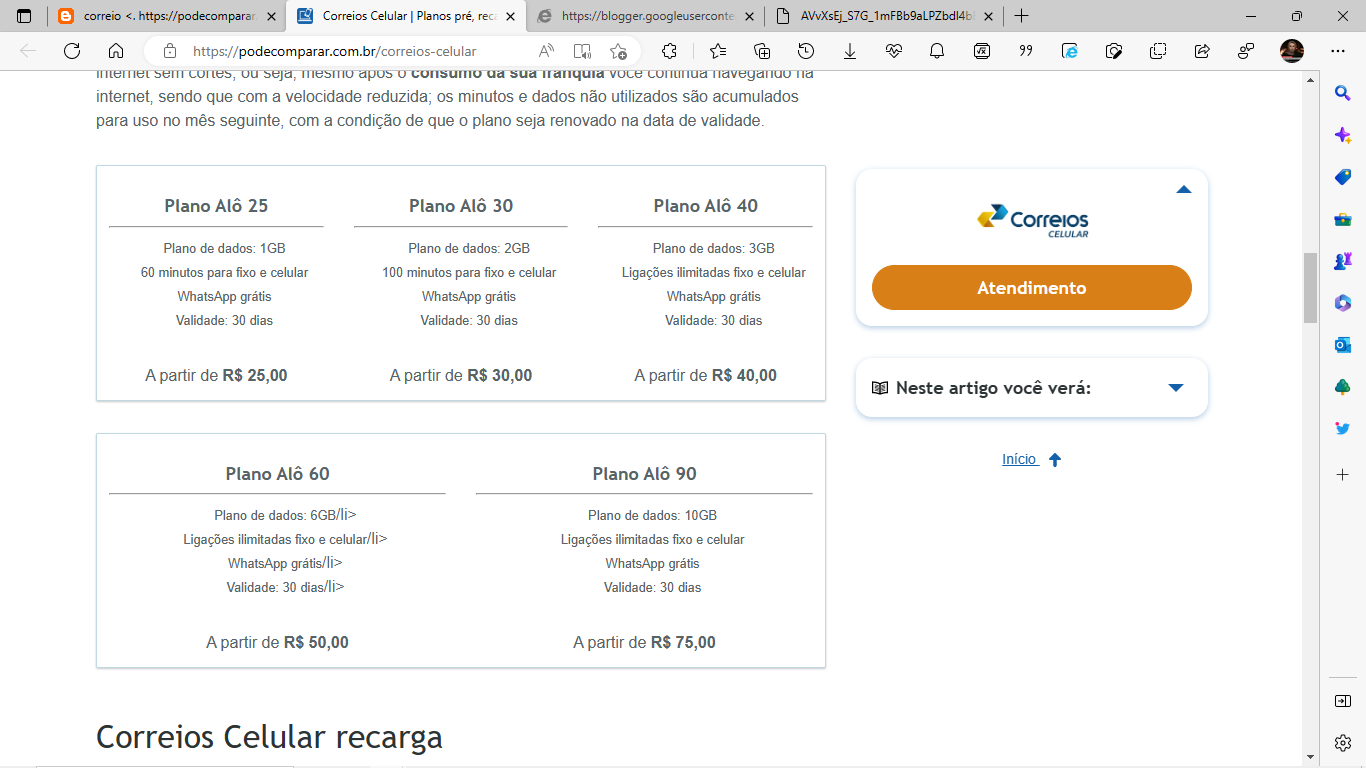Click the up arrow next to Início
The image size is (1366, 768).
click(x=1054, y=460)
